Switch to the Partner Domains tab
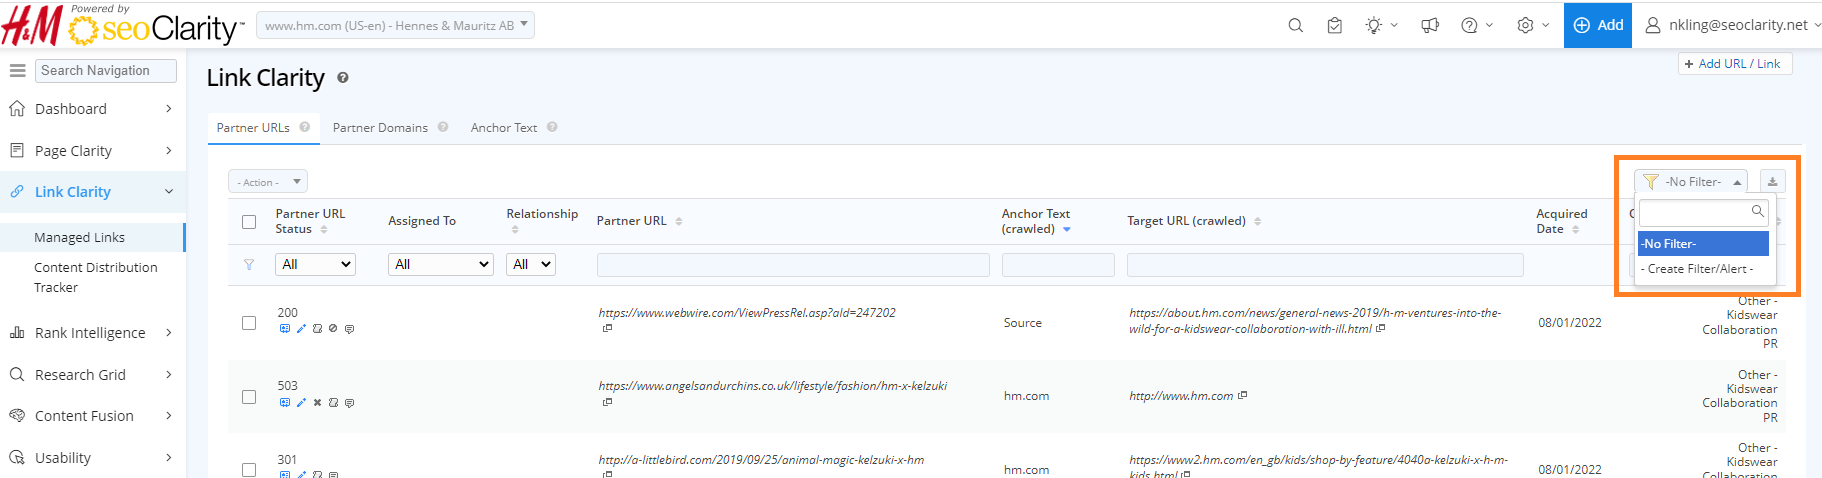This screenshot has height=478, width=1822. (380, 128)
